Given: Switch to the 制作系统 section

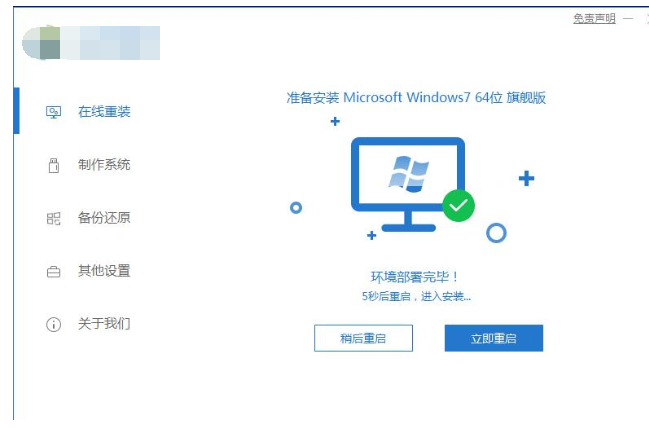Looking at the screenshot, I should point(104,164).
